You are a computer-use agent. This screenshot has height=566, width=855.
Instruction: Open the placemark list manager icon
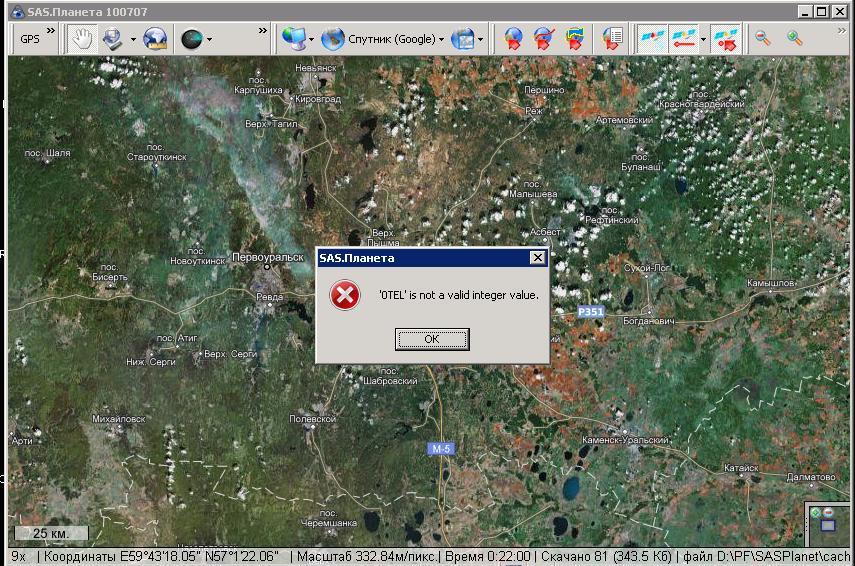612,39
